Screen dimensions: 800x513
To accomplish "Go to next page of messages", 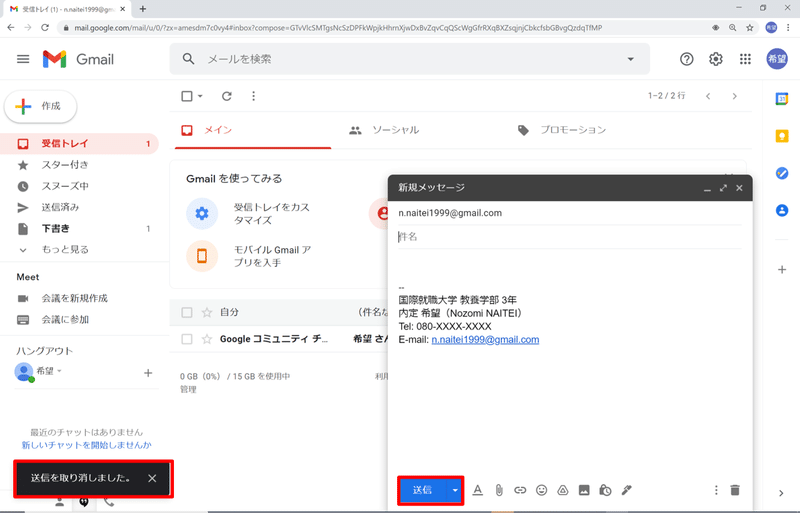I will pyautogui.click(x=734, y=96).
